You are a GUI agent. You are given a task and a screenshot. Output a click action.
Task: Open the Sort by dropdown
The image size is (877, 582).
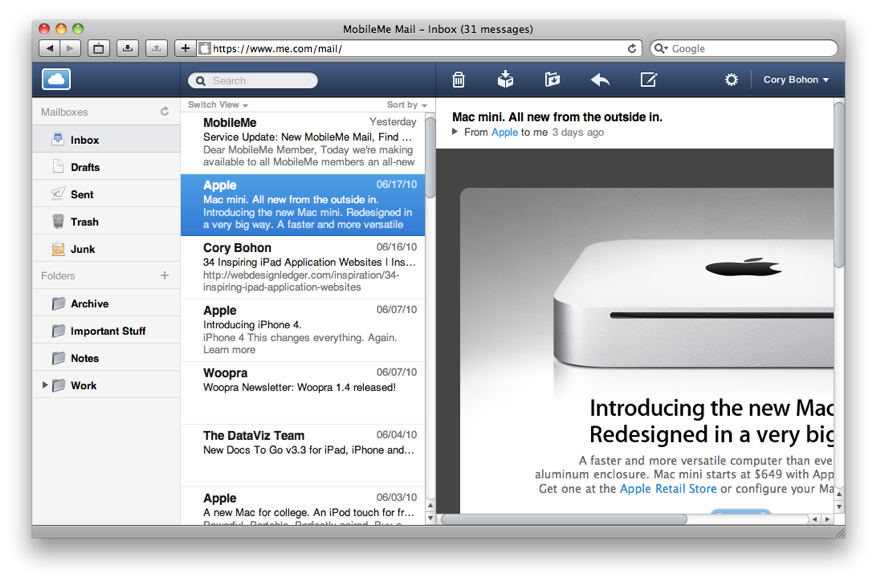pos(407,105)
